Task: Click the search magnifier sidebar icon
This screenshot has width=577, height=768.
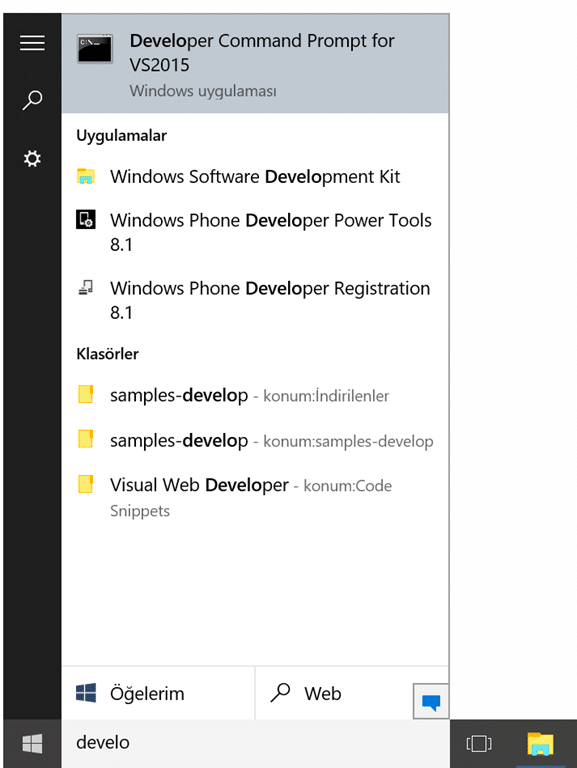Action: [32, 100]
